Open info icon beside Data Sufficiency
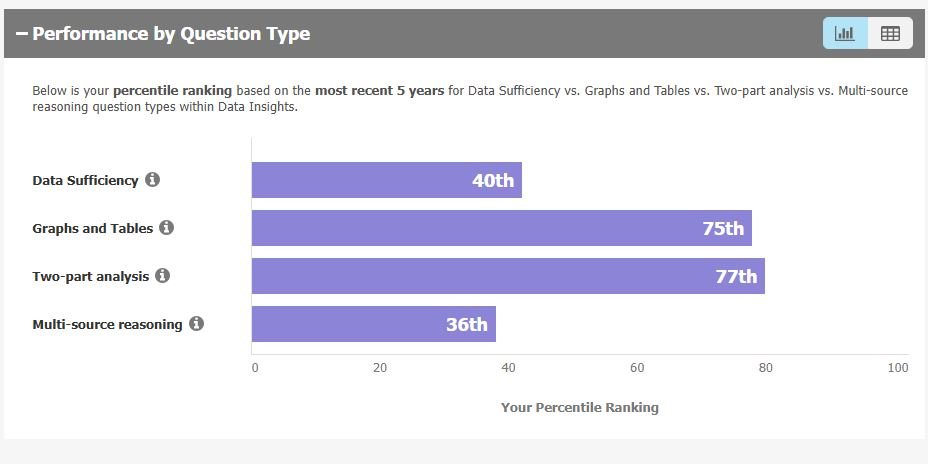The width and height of the screenshot is (928, 464). (x=152, y=180)
